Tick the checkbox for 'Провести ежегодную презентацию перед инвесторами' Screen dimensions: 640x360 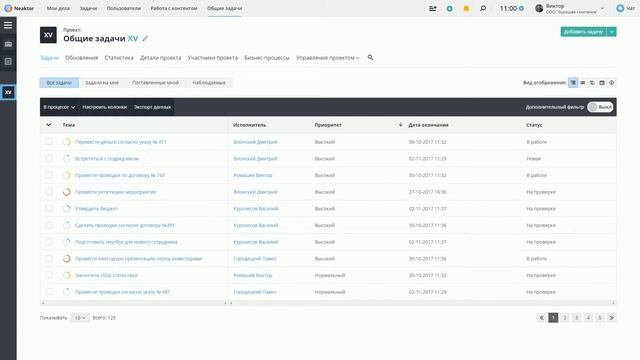point(49,258)
